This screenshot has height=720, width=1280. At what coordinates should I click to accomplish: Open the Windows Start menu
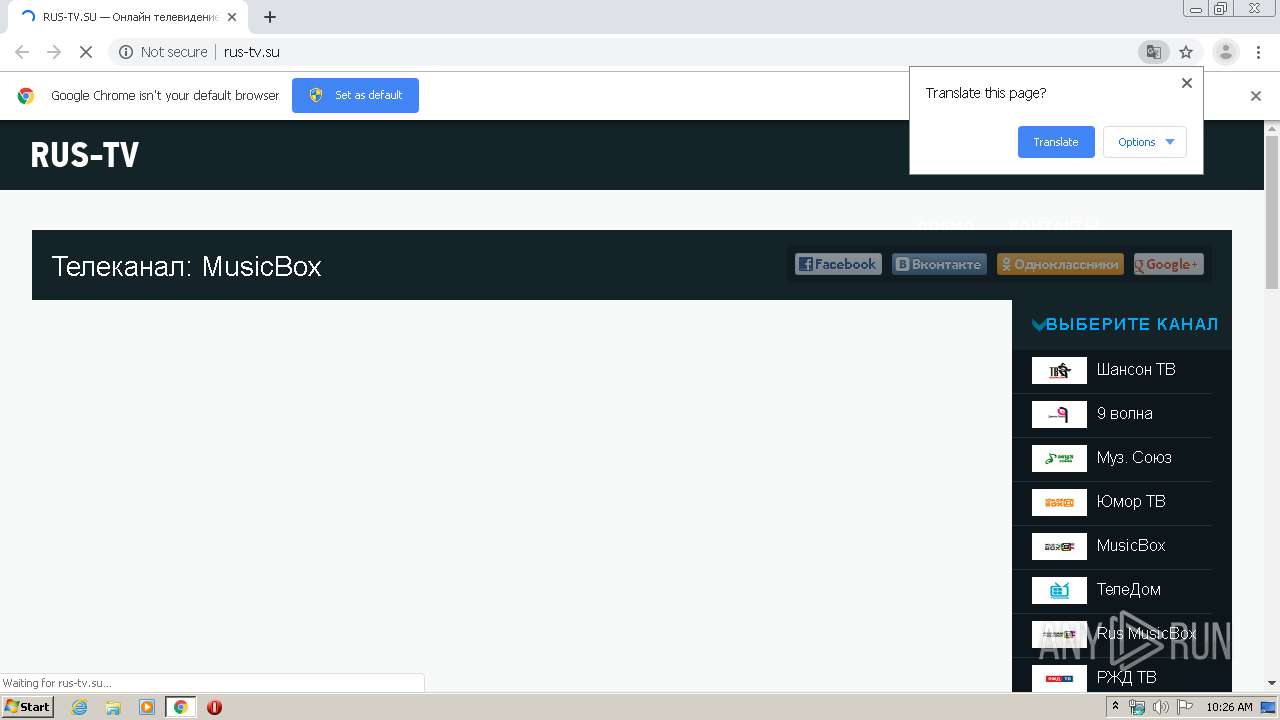tap(28, 707)
